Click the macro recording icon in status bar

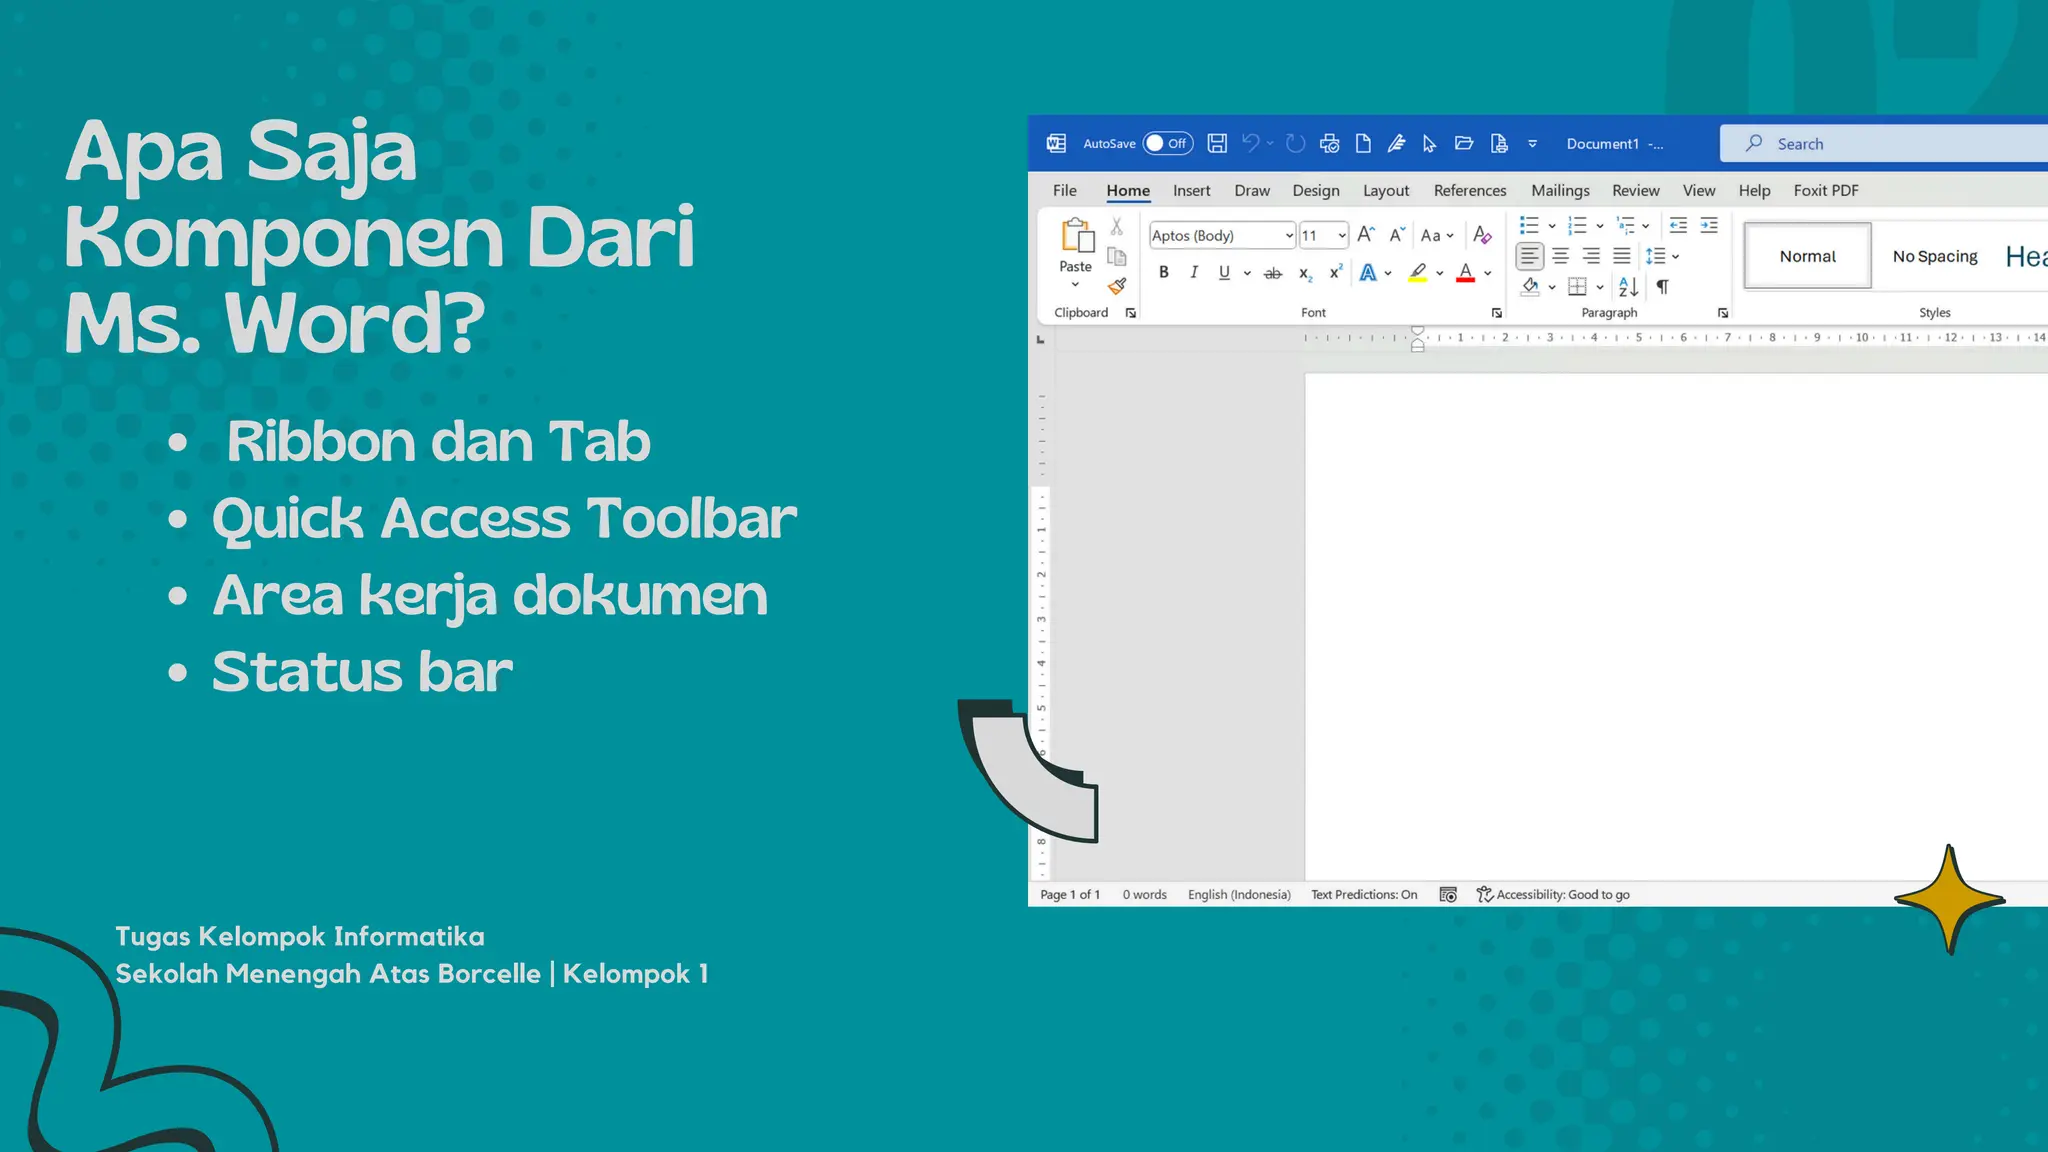pos(1448,894)
